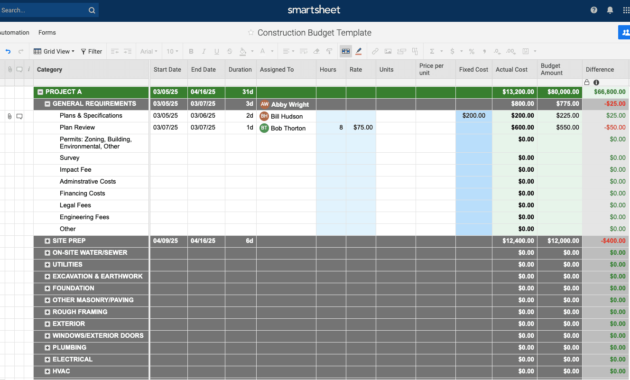Click attachment icon on Plans & Specifications row
Image resolution: width=630 pixels, height=380 pixels.
click(10, 116)
